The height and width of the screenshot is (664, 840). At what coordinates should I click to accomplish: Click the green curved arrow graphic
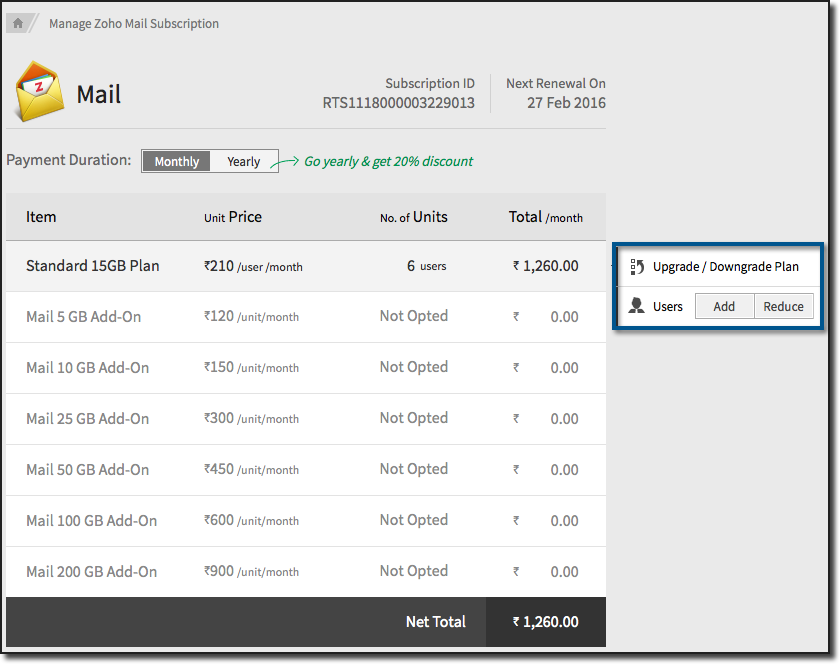288,160
